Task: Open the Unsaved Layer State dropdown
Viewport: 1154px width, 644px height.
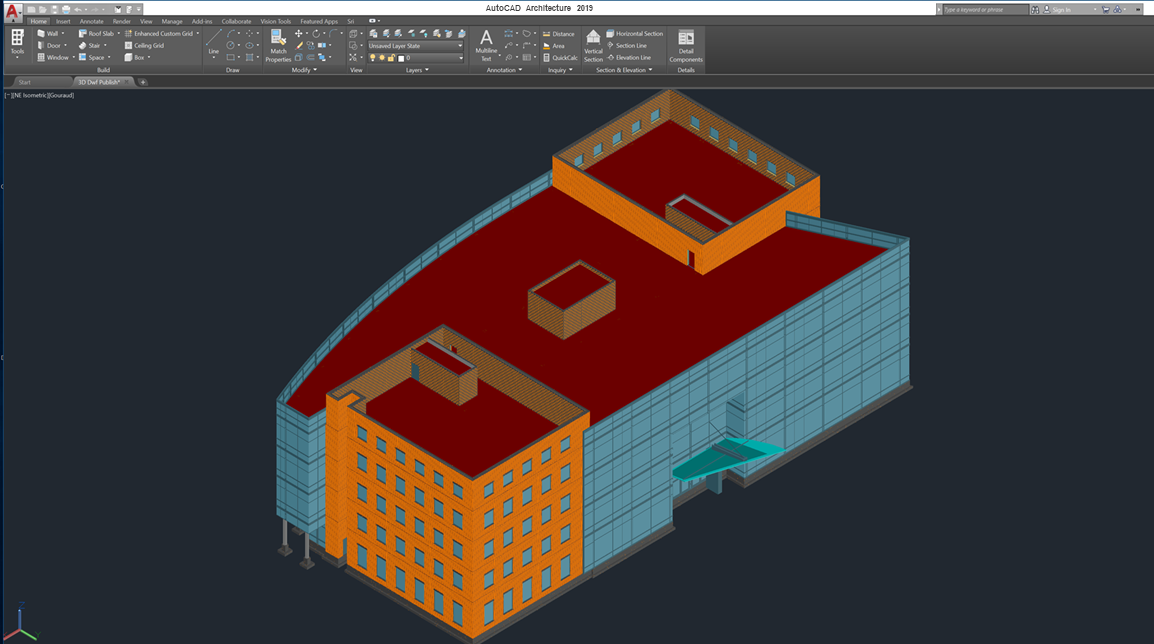Action: click(415, 46)
